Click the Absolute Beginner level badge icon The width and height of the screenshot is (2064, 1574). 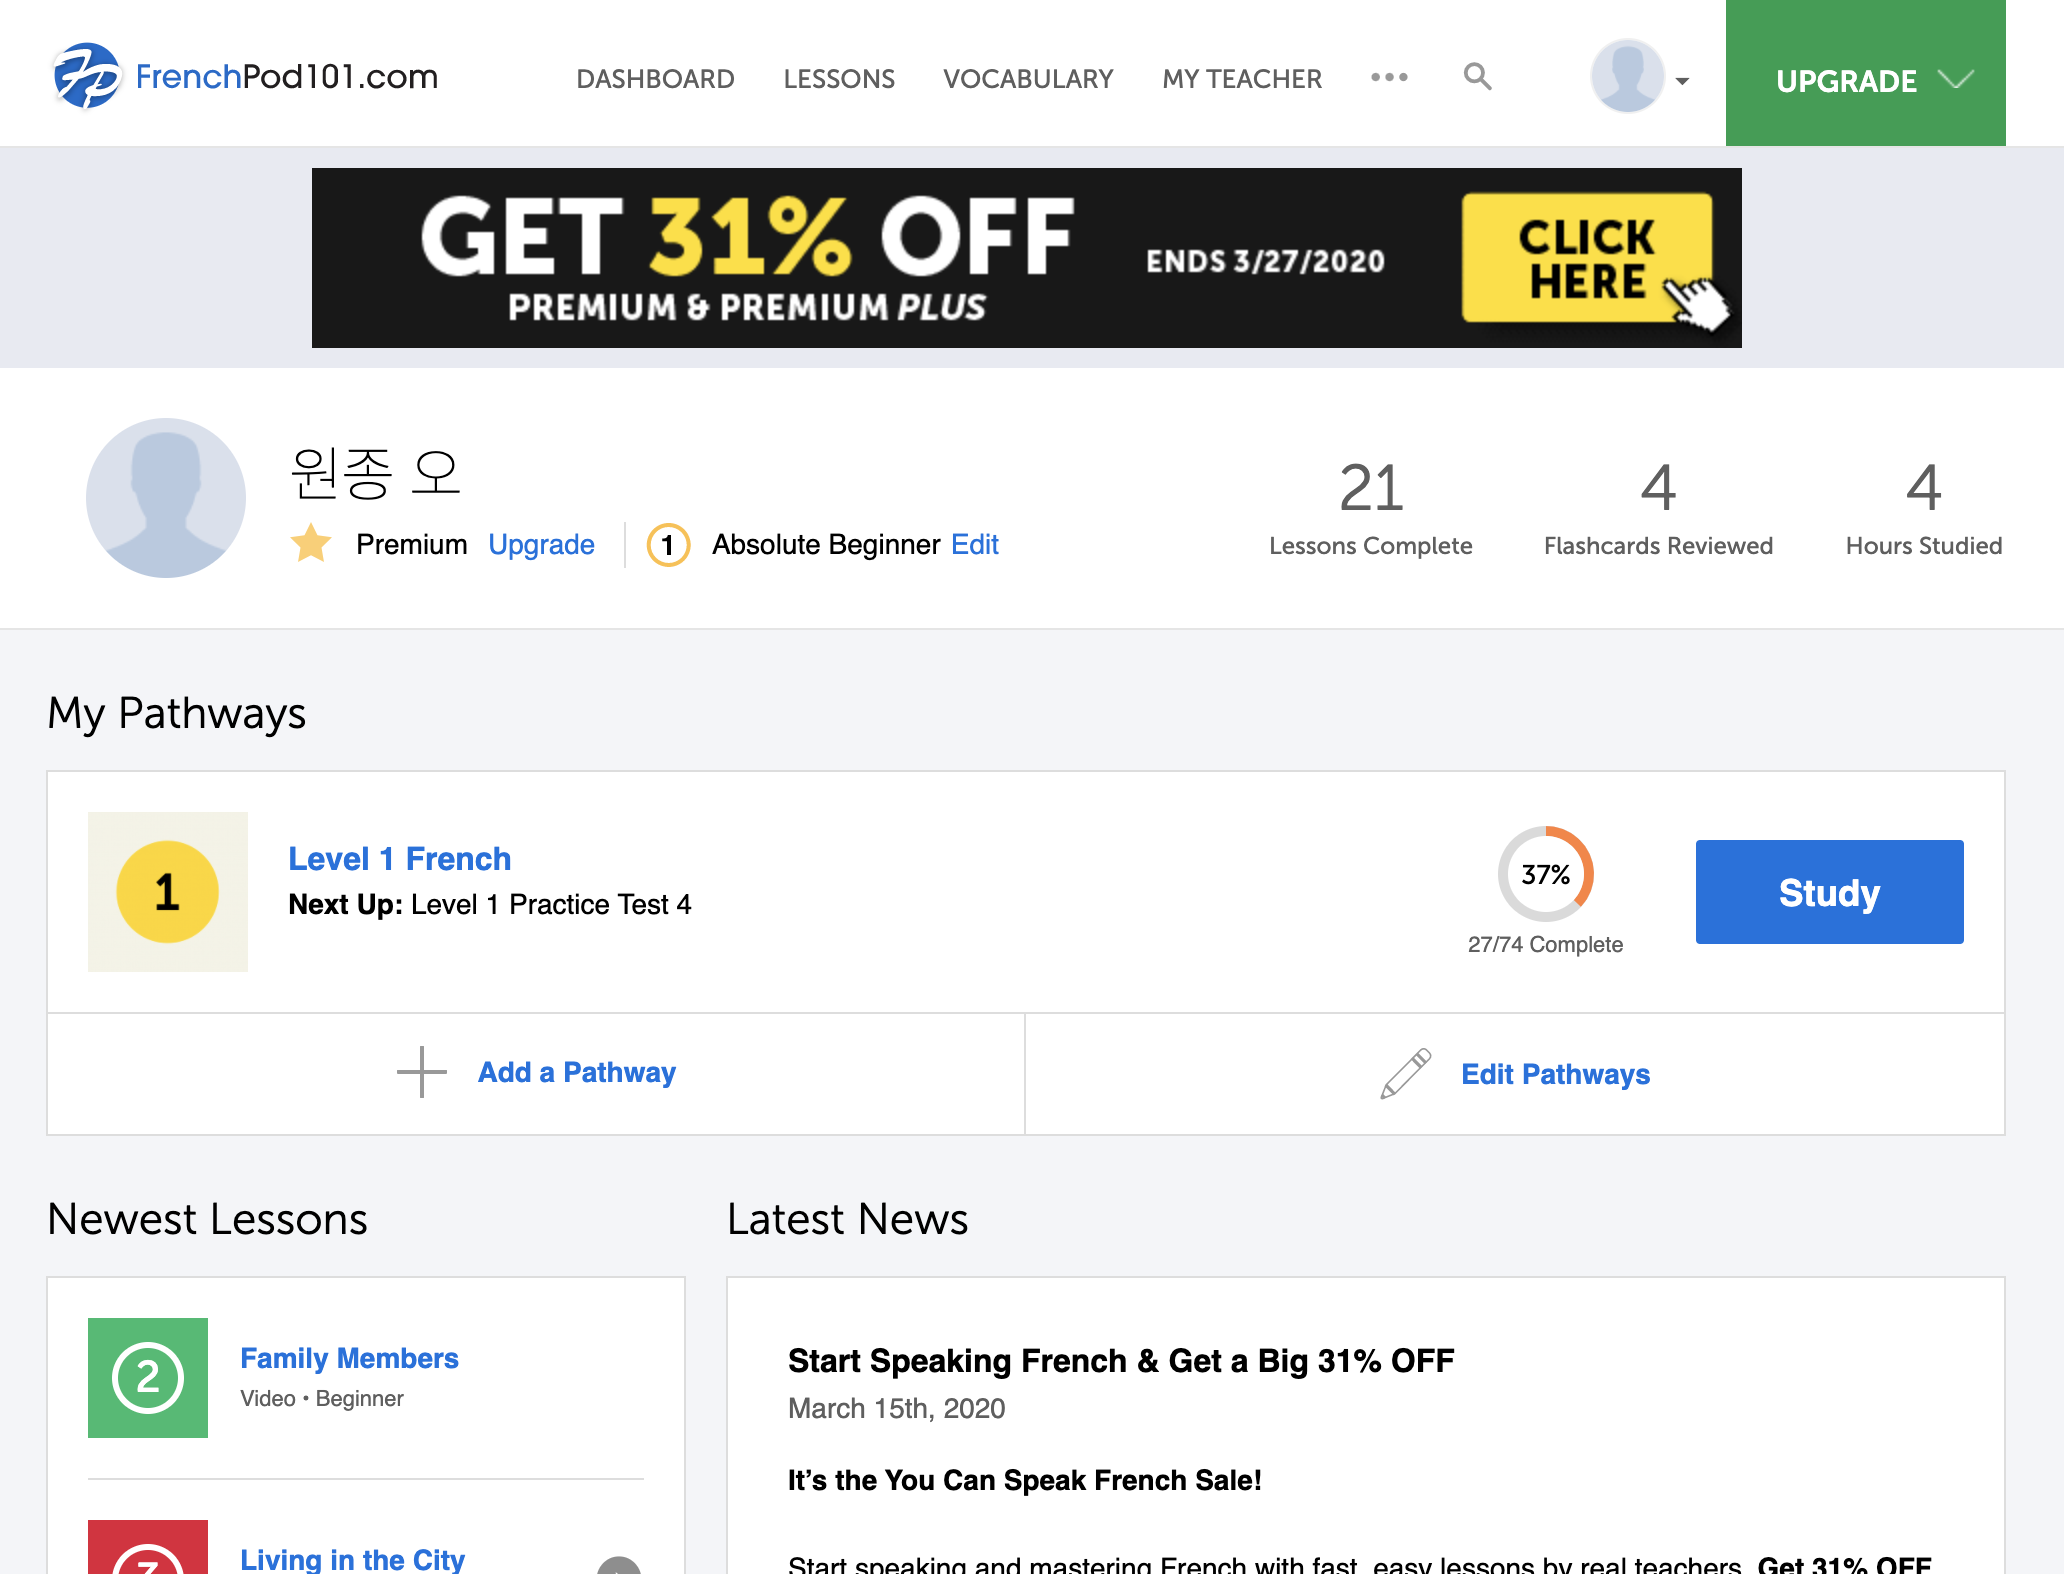coord(668,545)
